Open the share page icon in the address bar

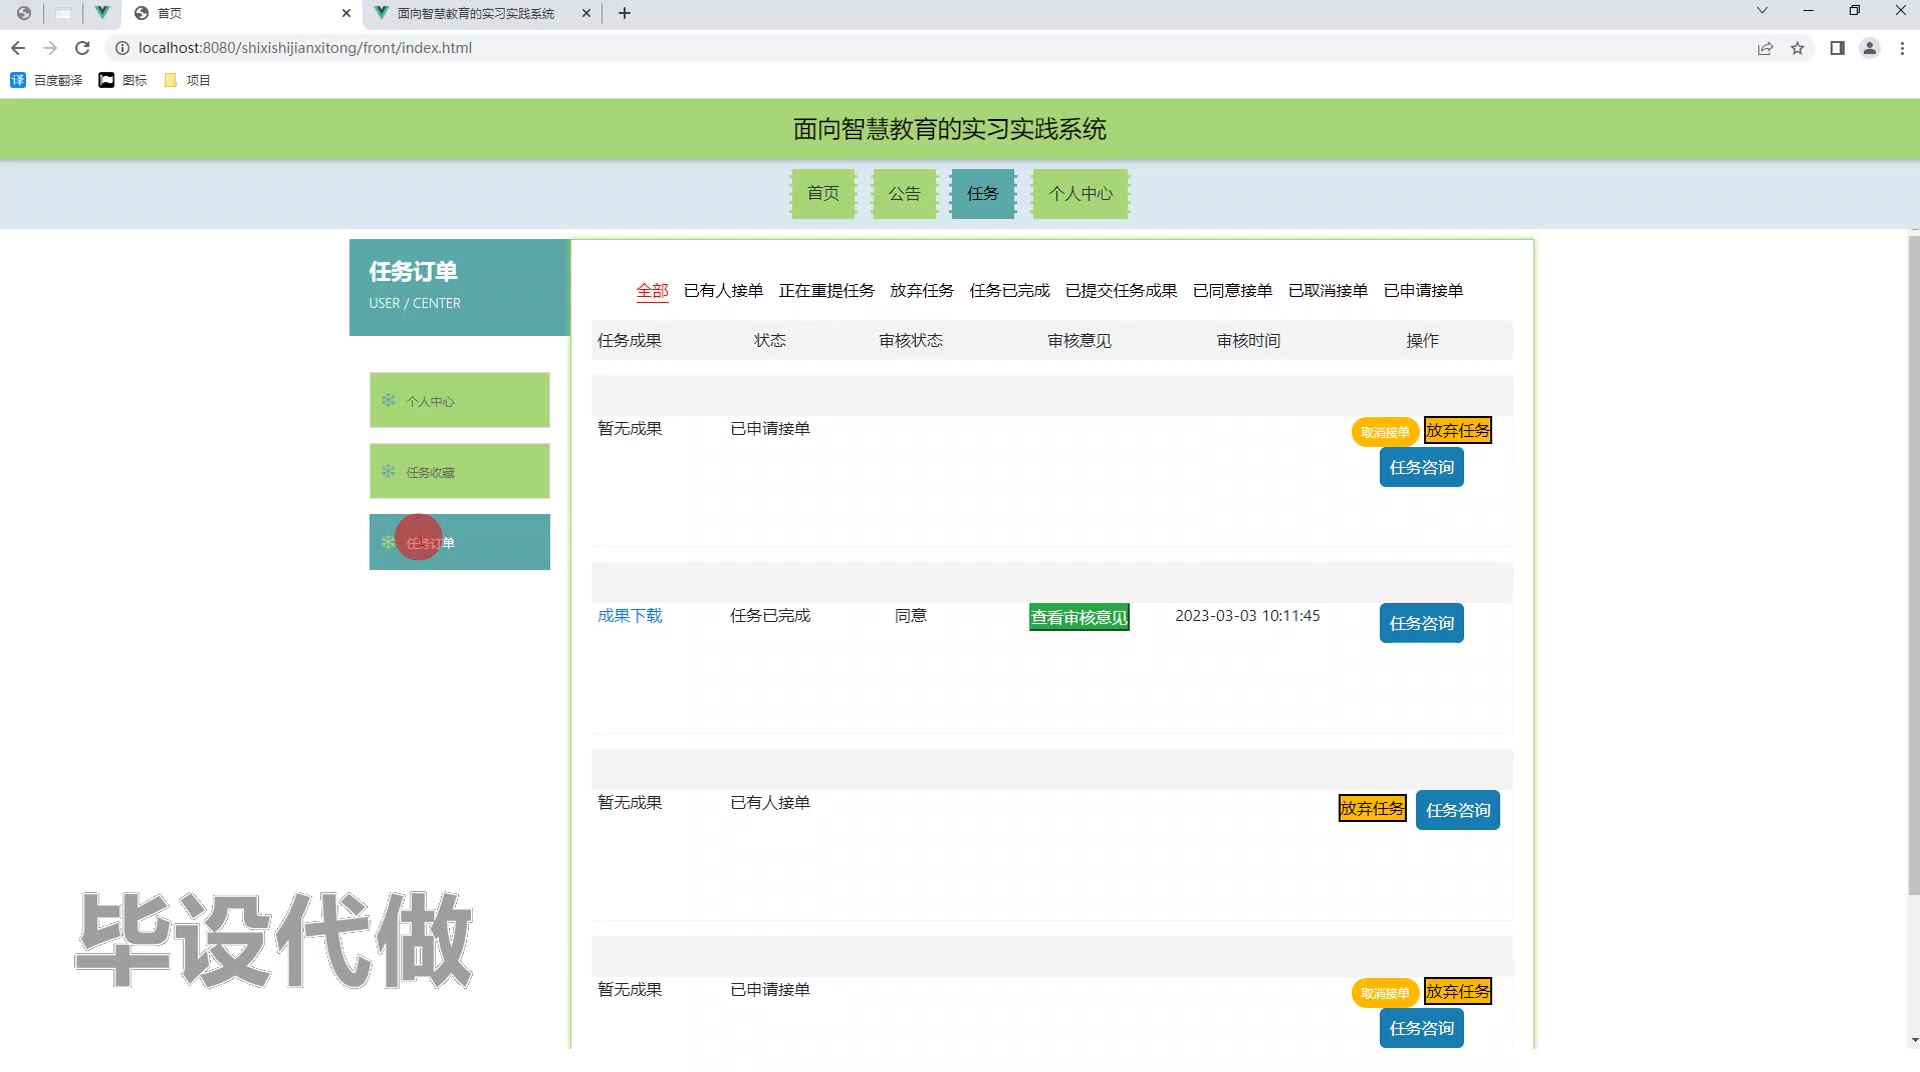1765,48
